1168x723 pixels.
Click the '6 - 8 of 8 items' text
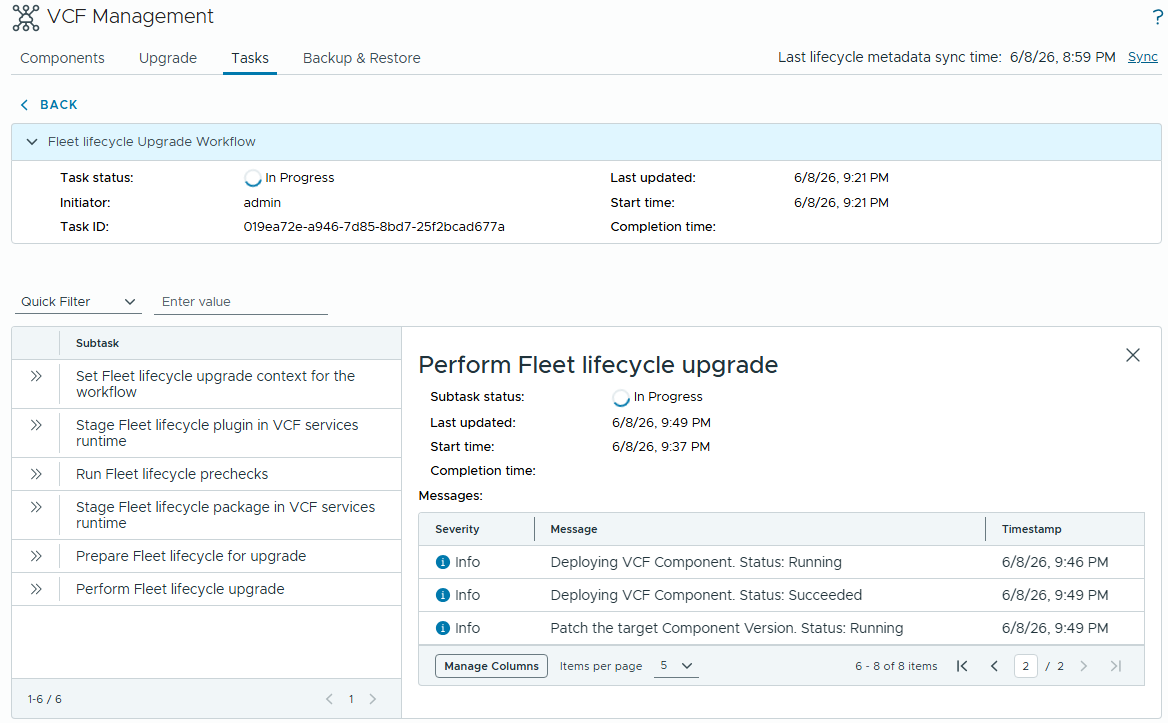[896, 666]
